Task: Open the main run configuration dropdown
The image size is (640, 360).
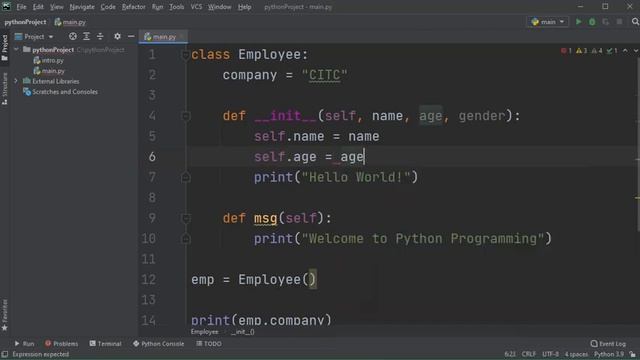Action: pos(548,22)
